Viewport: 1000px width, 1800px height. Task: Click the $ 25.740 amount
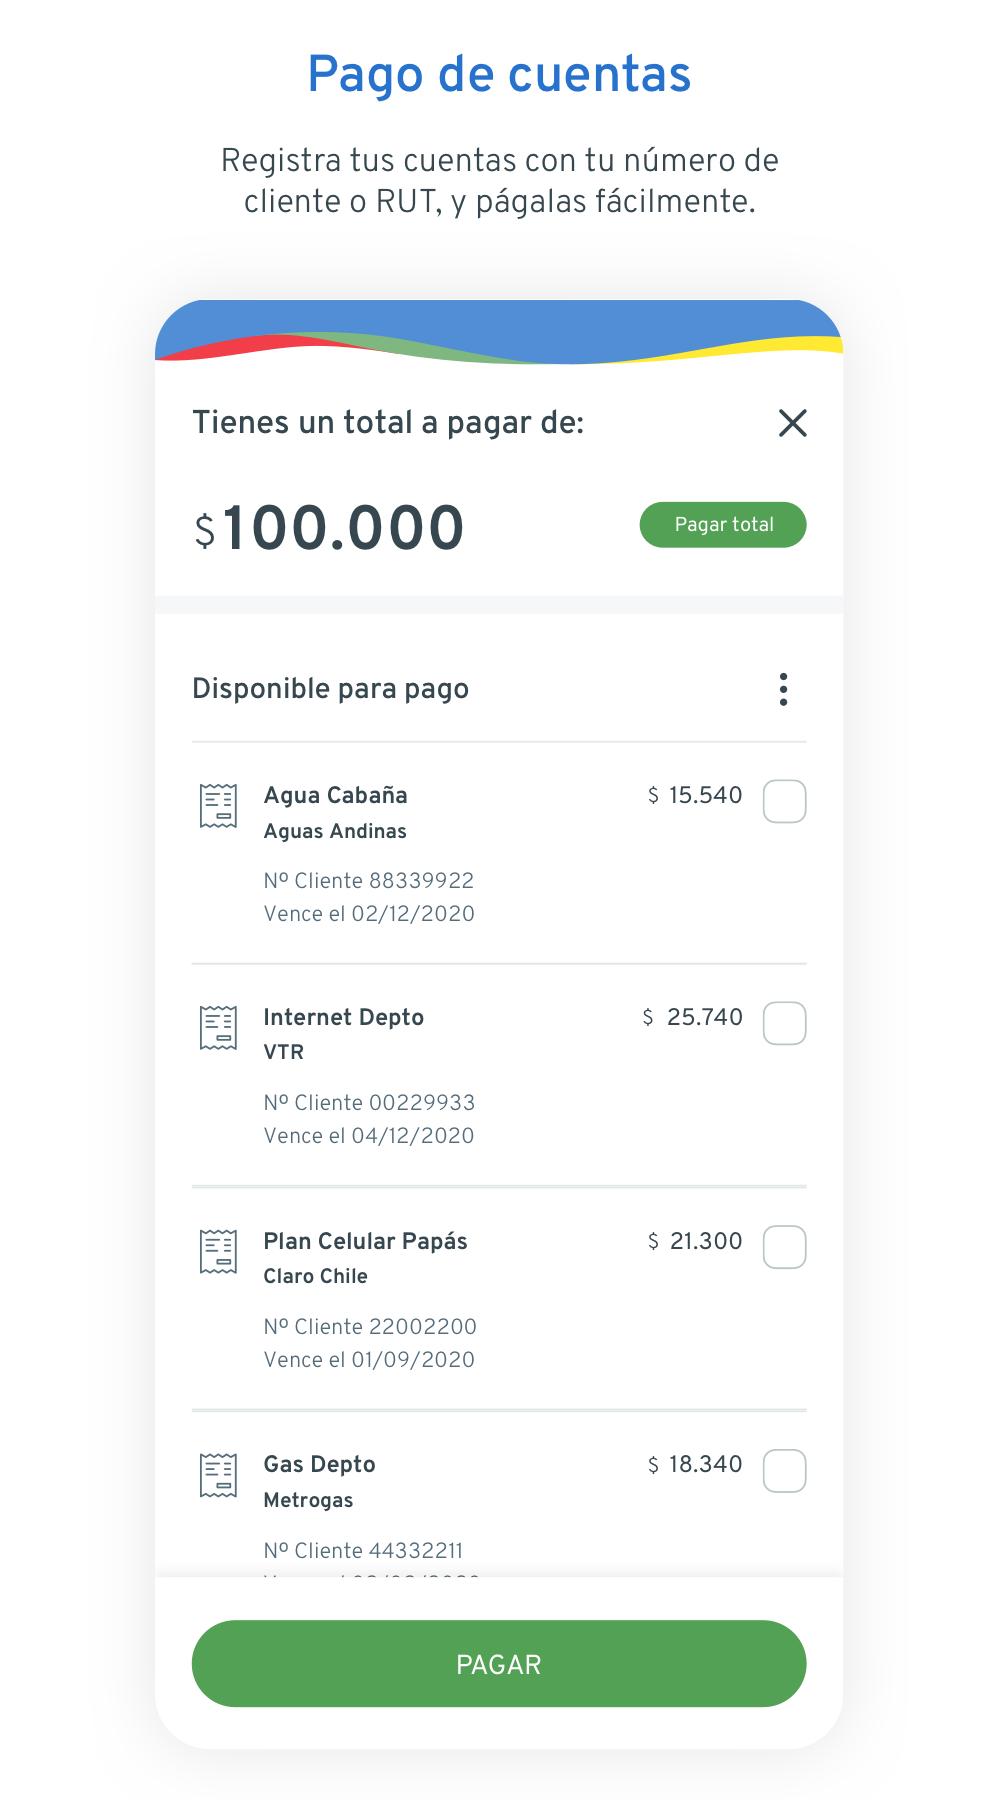[x=692, y=1018]
